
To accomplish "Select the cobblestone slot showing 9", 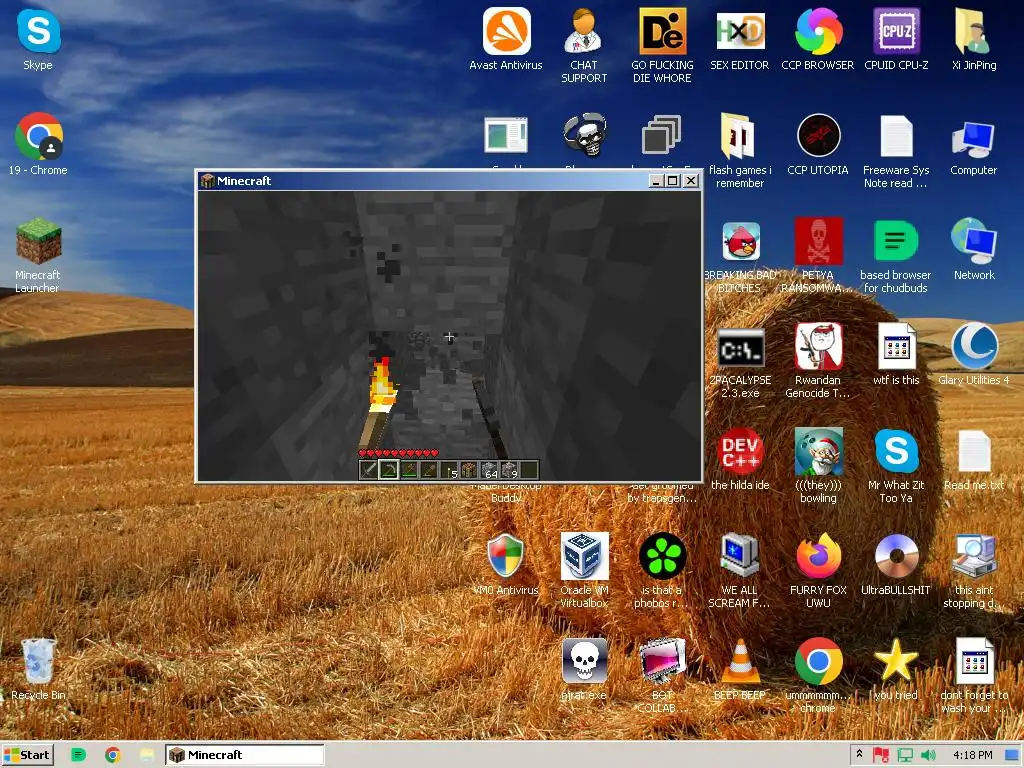I will pyautogui.click(x=509, y=469).
